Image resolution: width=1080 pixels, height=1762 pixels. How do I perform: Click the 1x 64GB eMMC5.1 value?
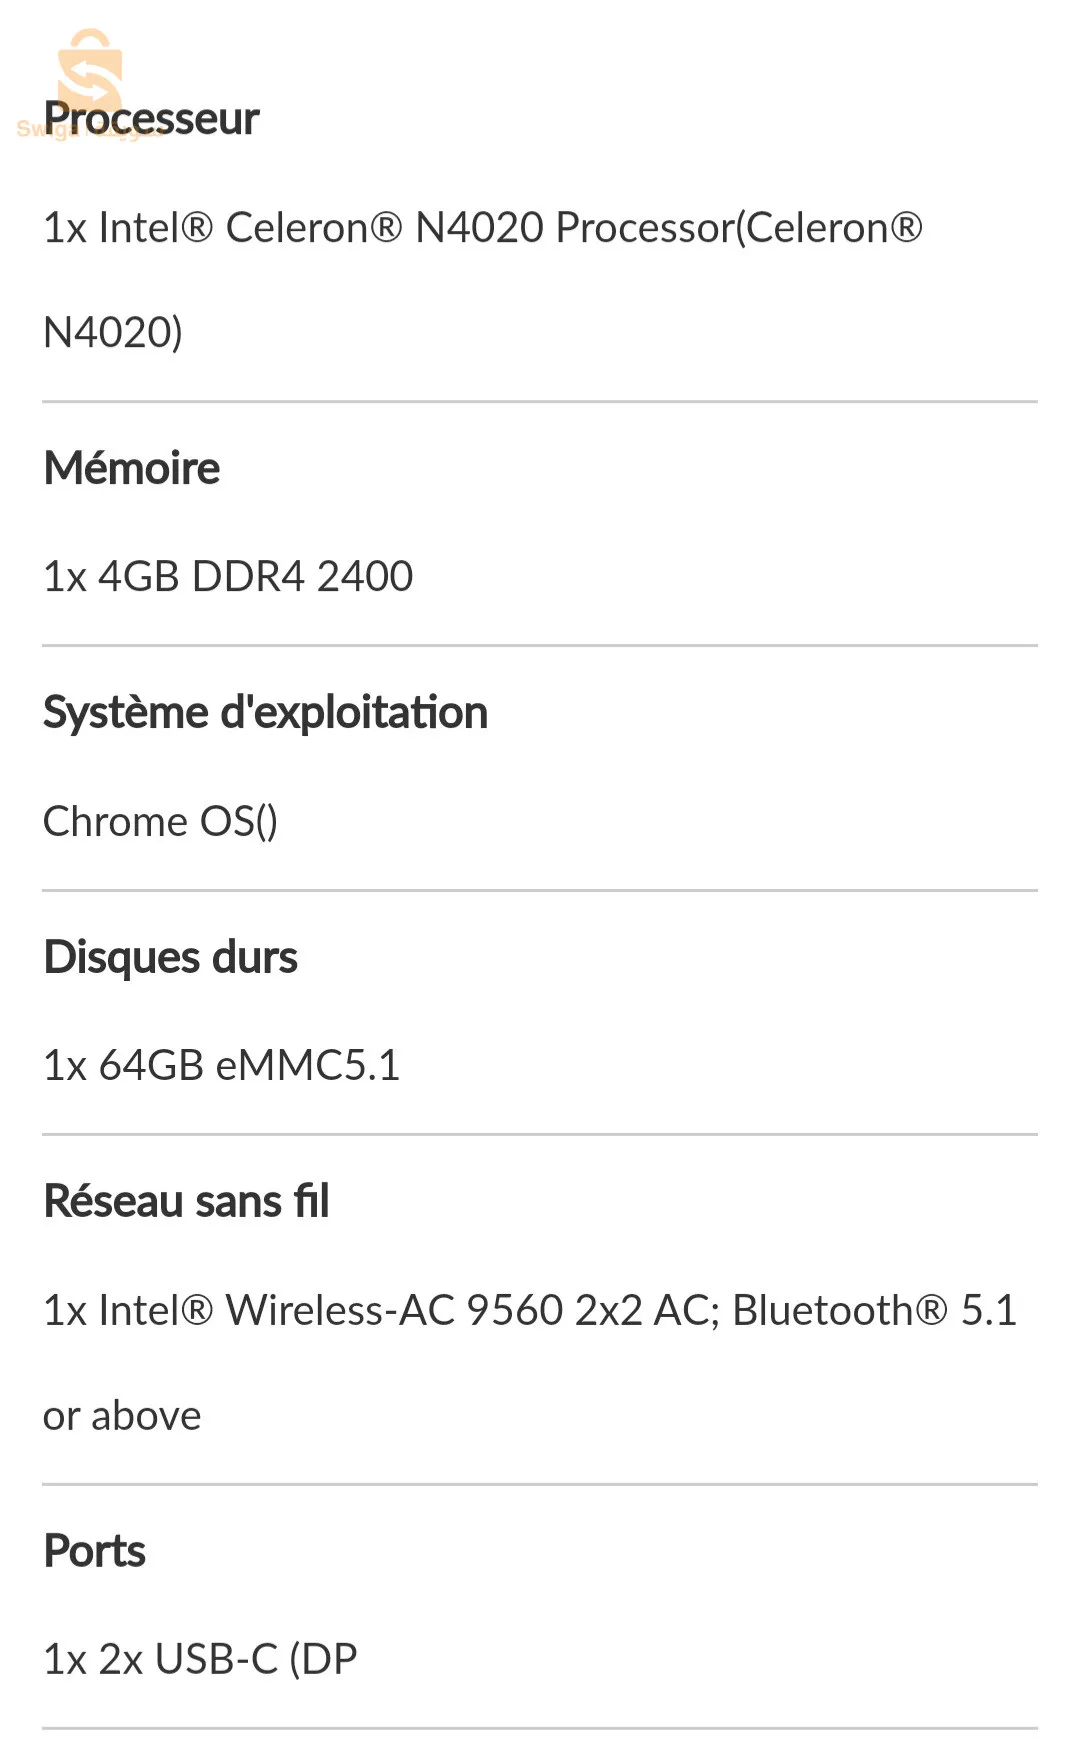(x=221, y=1066)
